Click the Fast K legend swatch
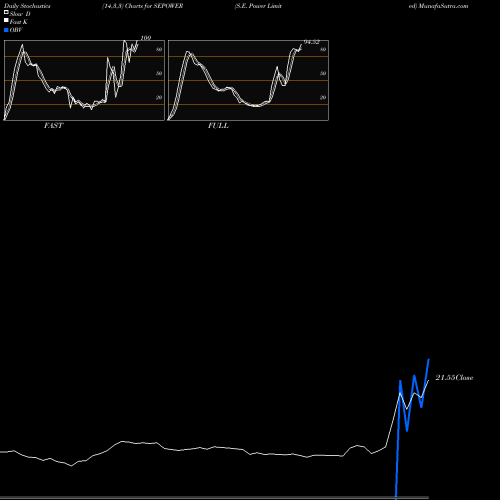Image resolution: width=500 pixels, height=500 pixels. click(6, 20)
